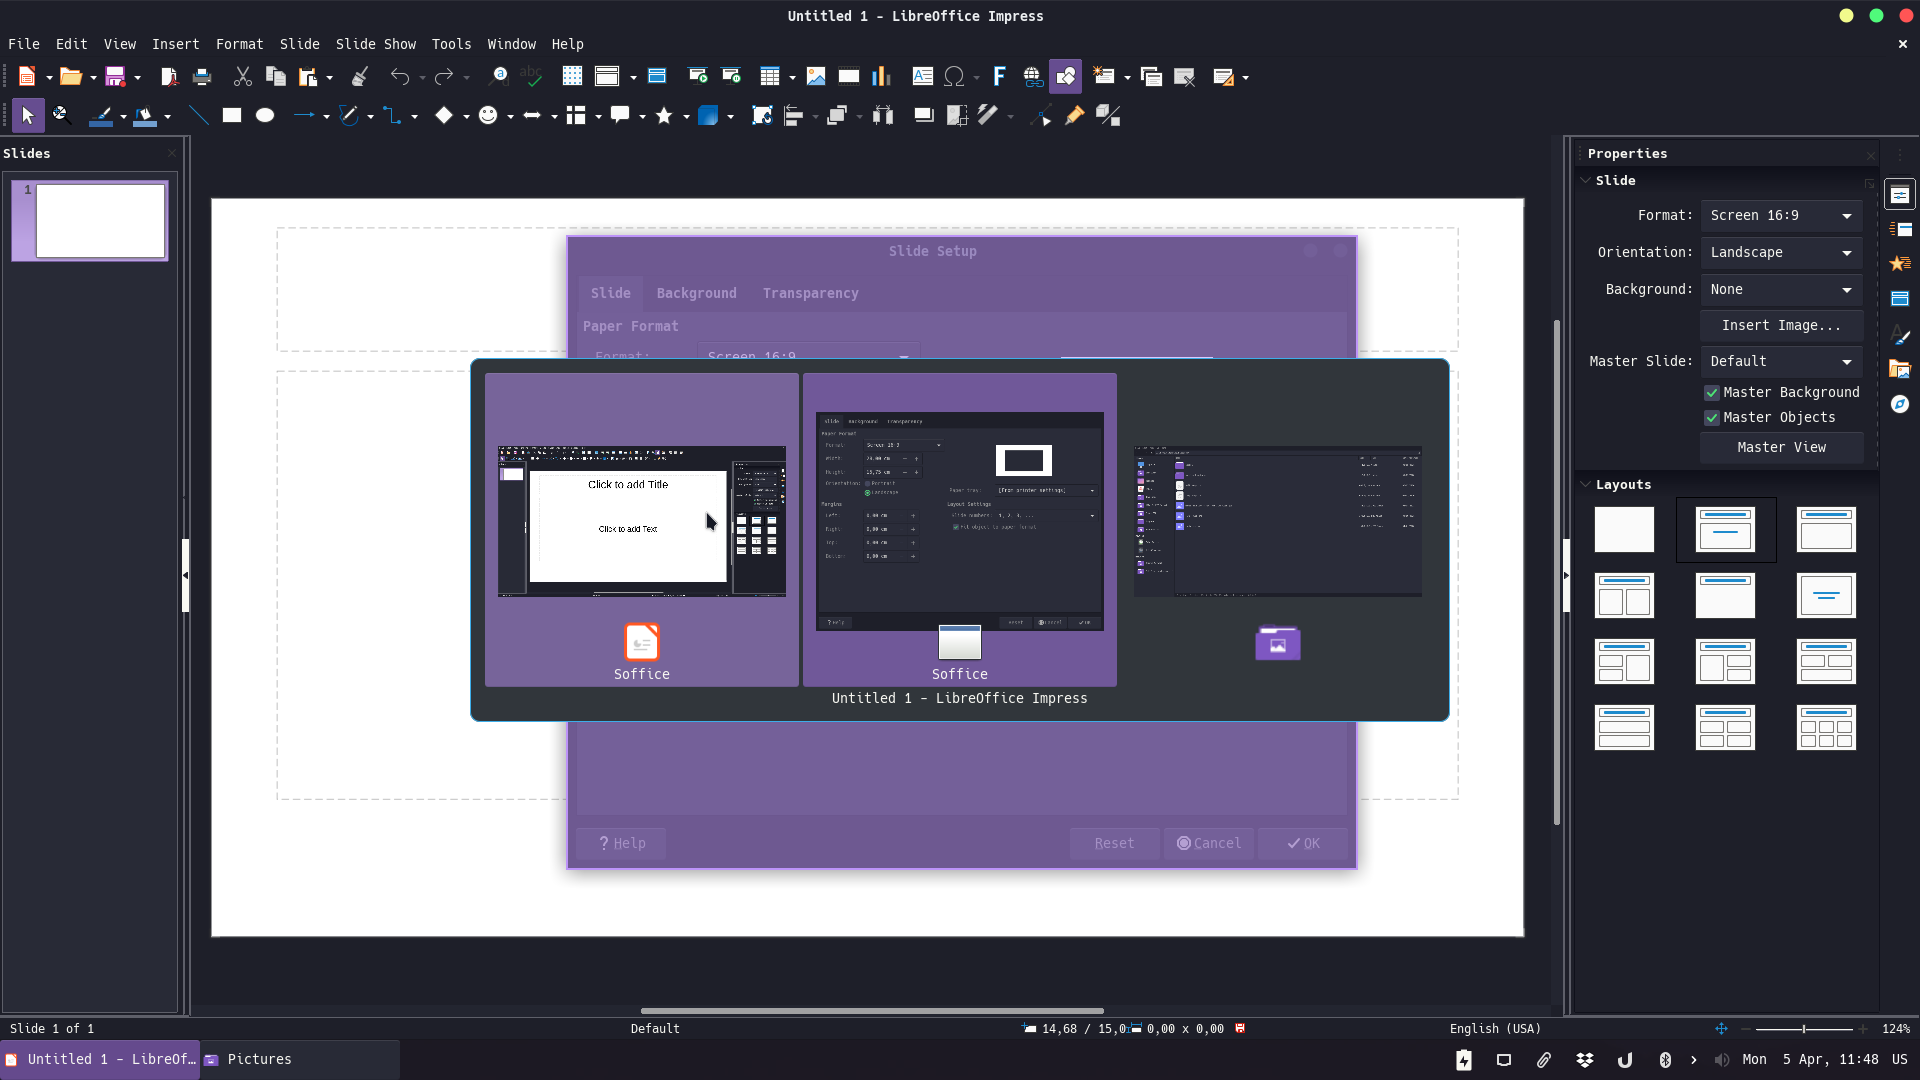The image size is (1920, 1080).
Task: Click the Insert Table icon
Action: pos(769,75)
